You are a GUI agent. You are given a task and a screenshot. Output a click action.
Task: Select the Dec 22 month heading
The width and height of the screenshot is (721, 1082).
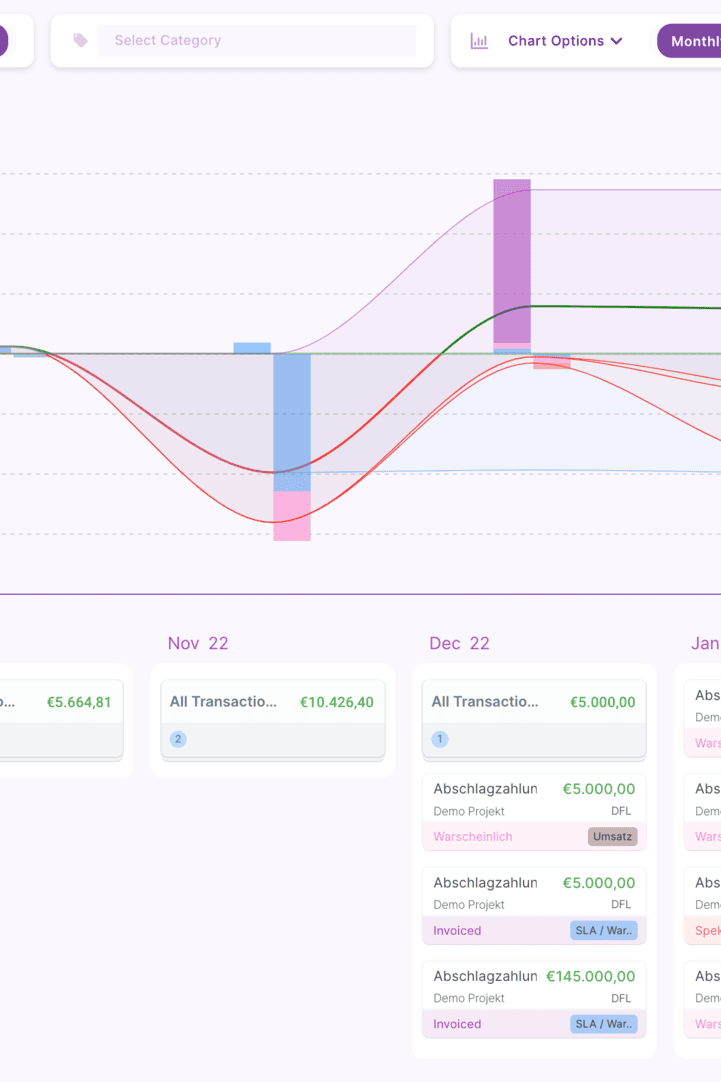coord(459,643)
